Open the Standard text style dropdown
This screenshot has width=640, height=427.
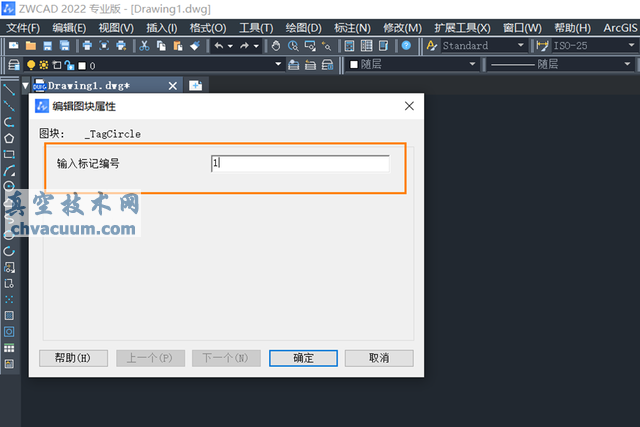[x=482, y=46]
